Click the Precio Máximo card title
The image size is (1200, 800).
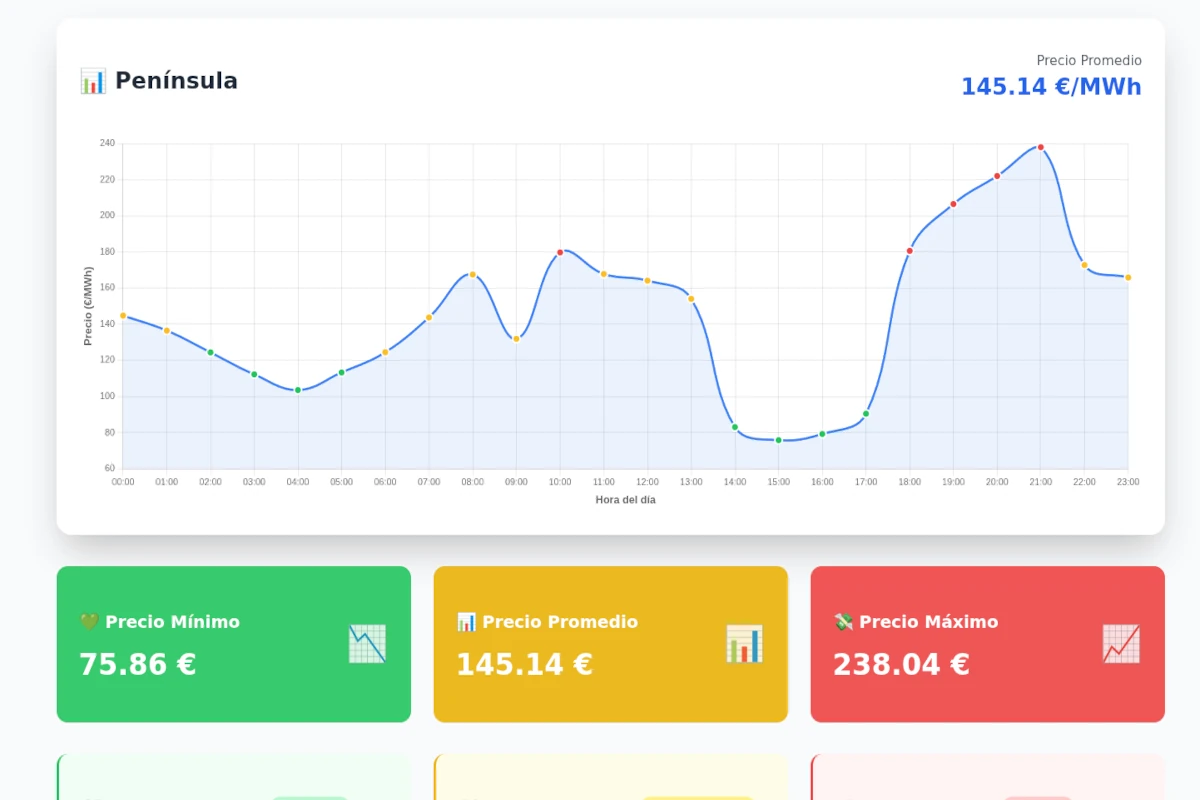tap(928, 622)
